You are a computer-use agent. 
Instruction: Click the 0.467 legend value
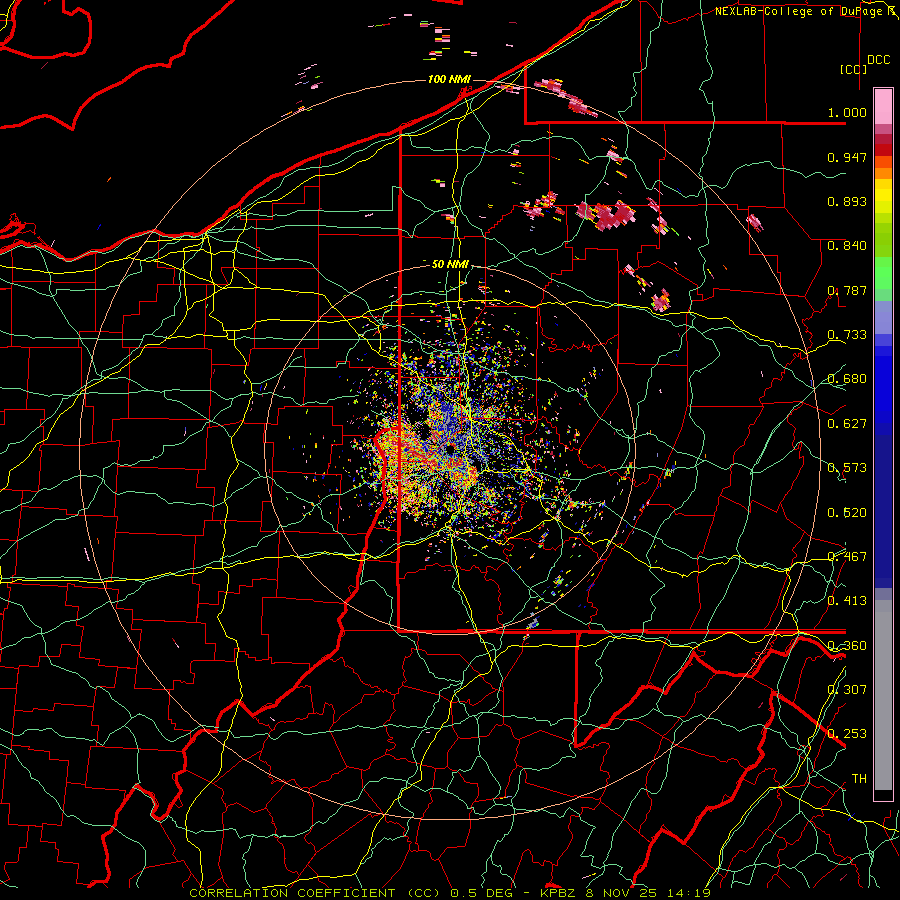[x=847, y=557]
